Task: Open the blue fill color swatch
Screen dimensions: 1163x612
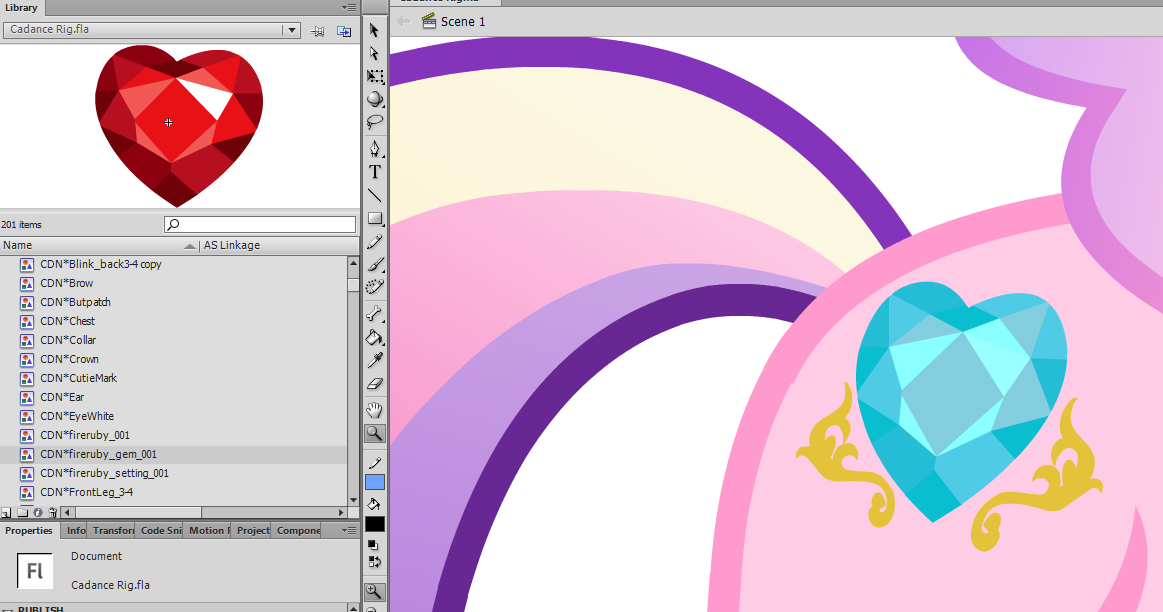Action: (x=375, y=483)
